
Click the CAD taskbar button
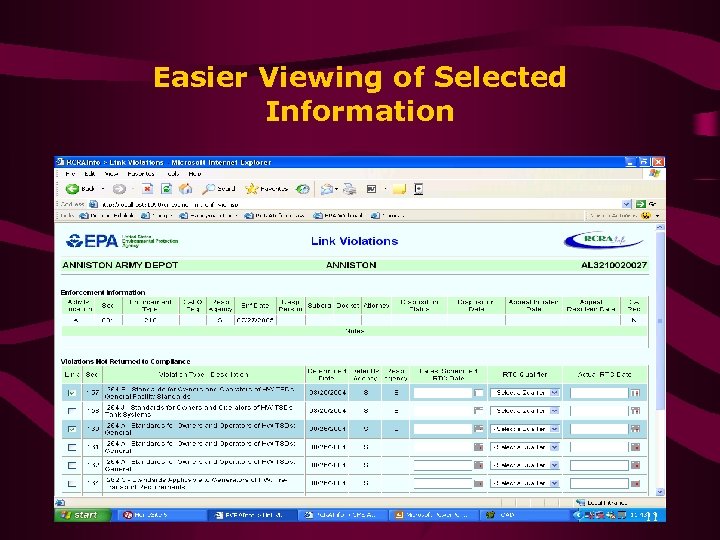pyautogui.click(x=524, y=515)
